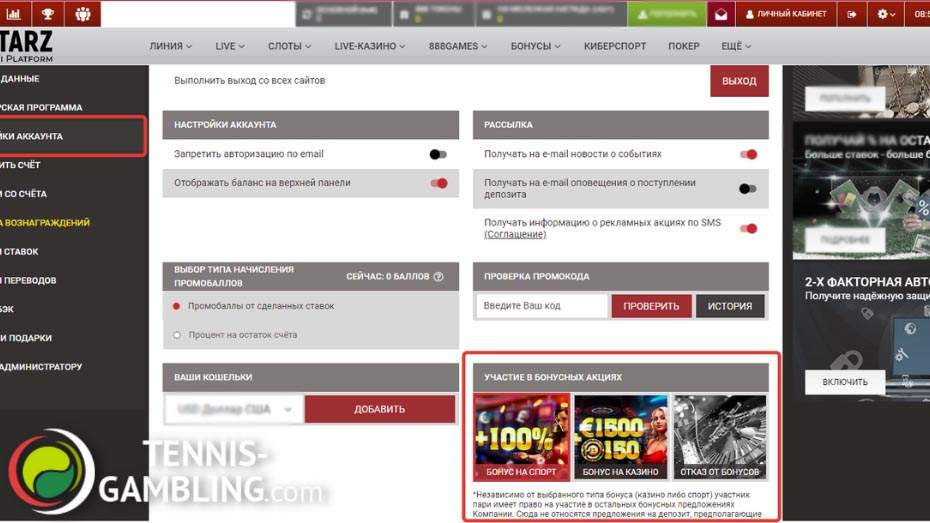Choose ОТКАЗ ОТ БОНУСОВ tile
The height and width of the screenshot is (523, 930).
[x=719, y=437]
